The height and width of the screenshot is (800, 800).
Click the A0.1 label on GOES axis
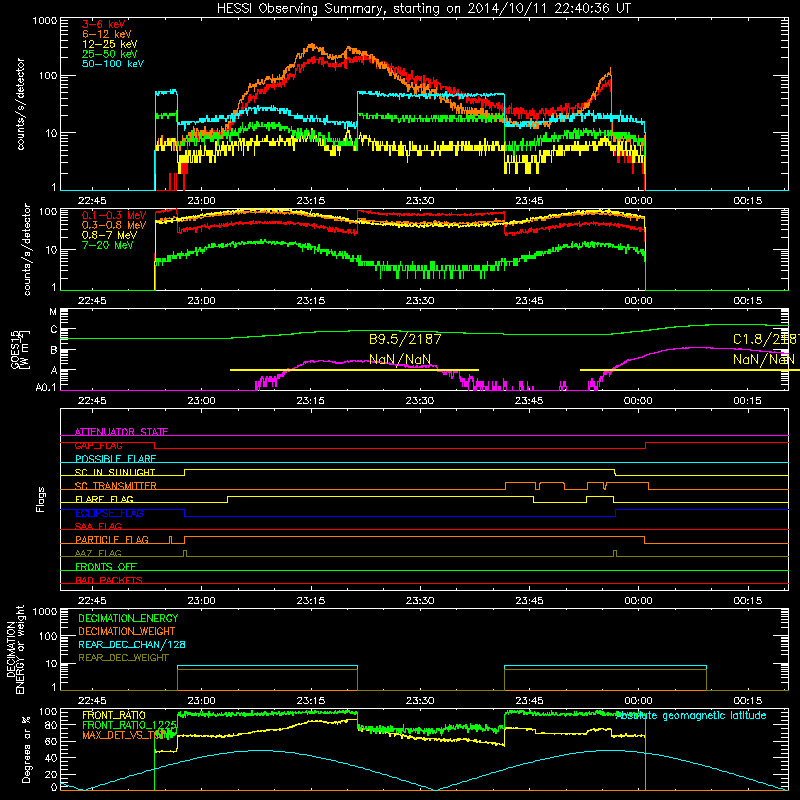click(46, 388)
